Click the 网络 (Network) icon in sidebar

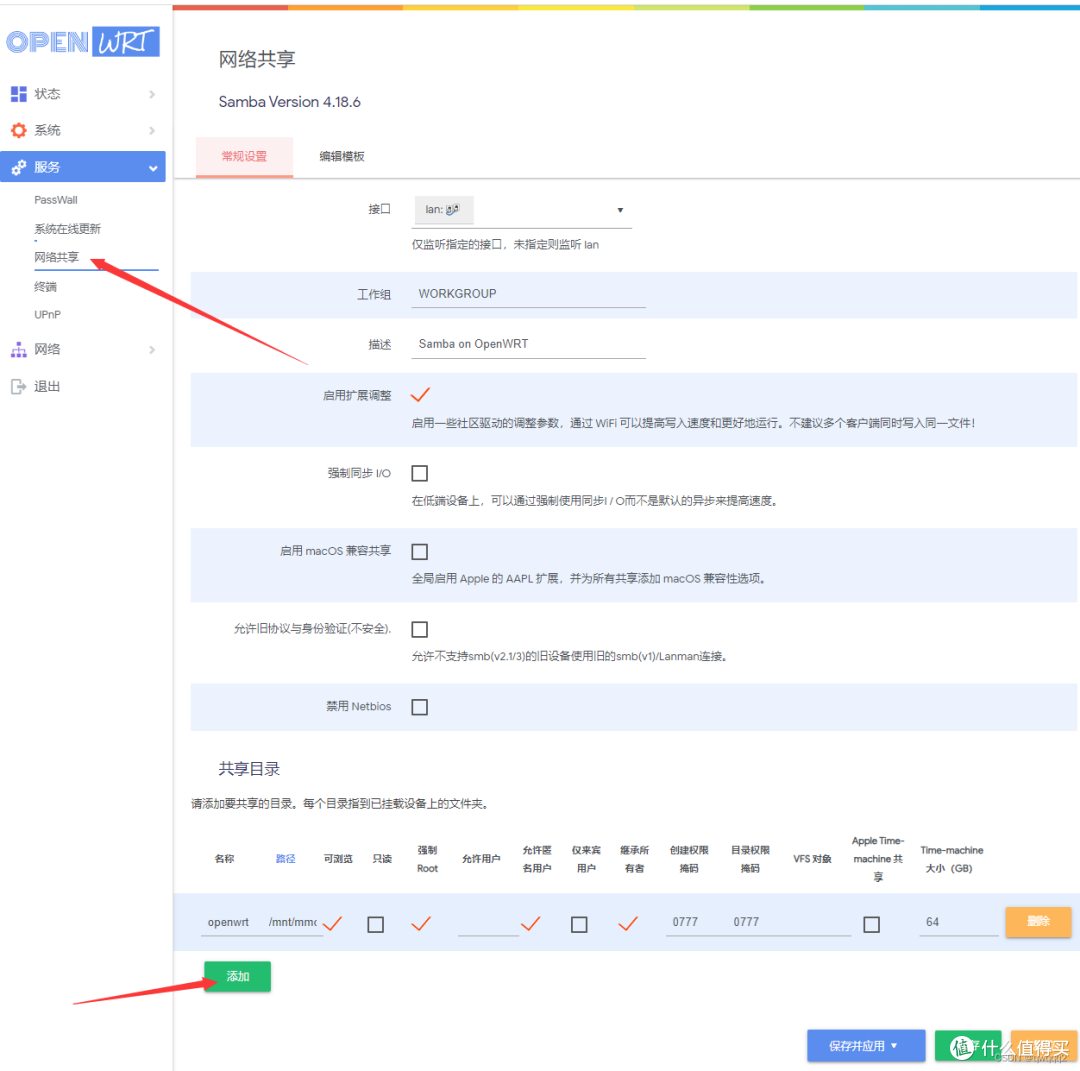click(x=22, y=348)
